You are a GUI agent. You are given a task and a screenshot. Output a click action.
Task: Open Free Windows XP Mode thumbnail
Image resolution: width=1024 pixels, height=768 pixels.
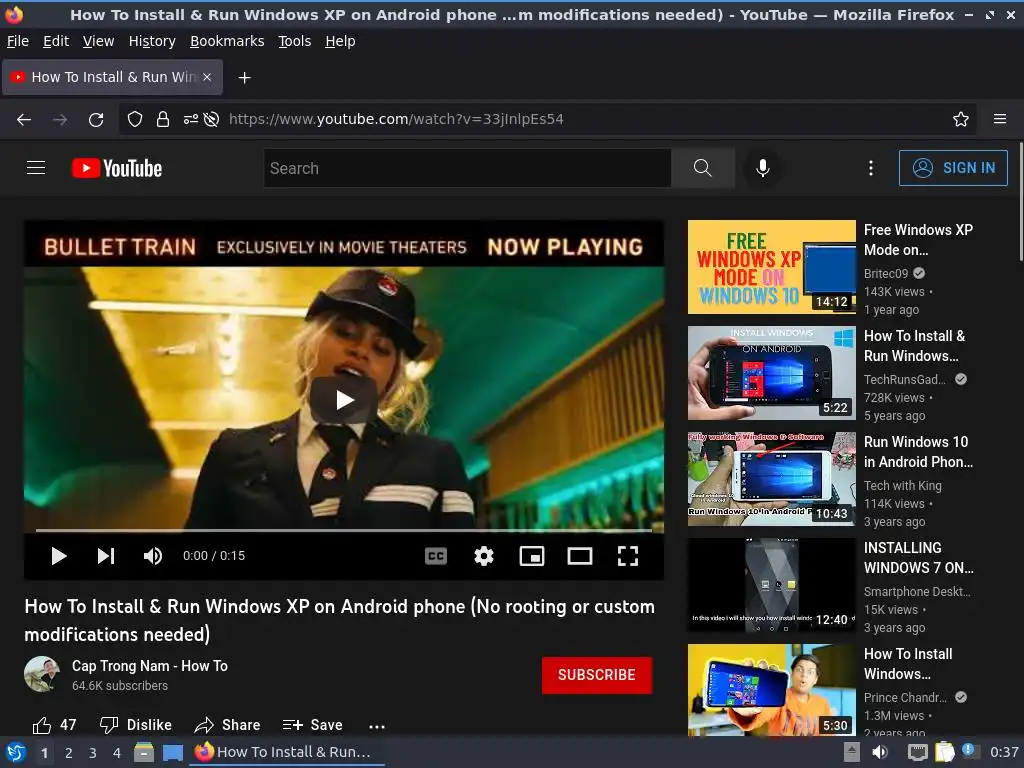coord(771,267)
